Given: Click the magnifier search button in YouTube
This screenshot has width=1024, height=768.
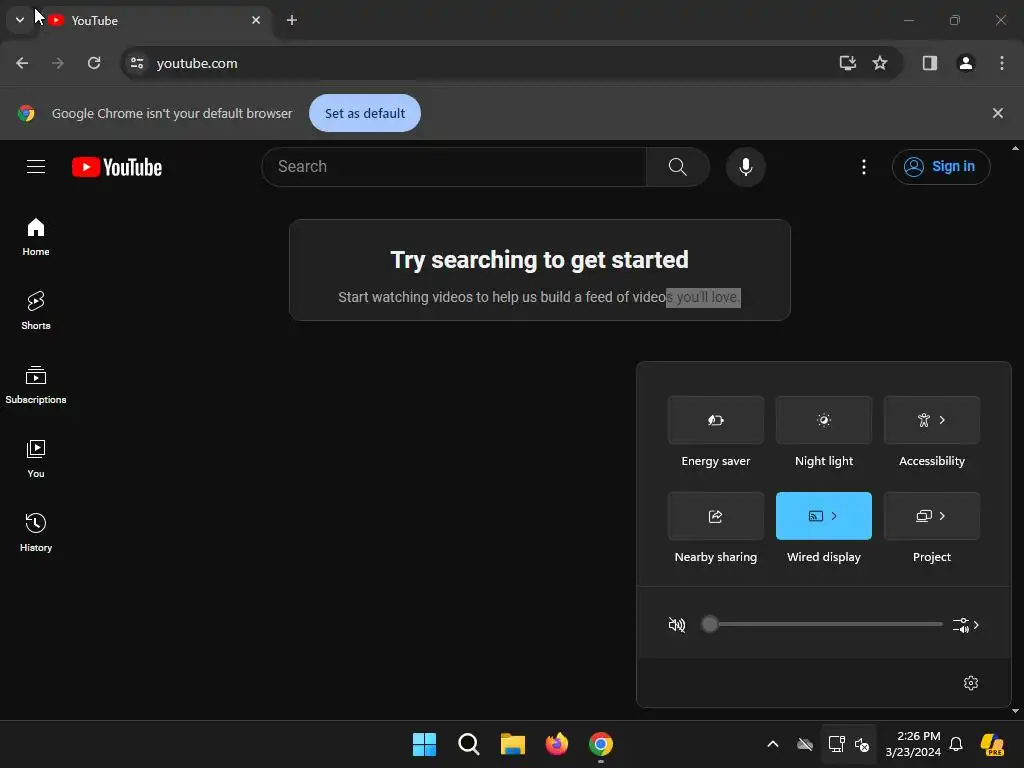Looking at the screenshot, I should (x=677, y=167).
